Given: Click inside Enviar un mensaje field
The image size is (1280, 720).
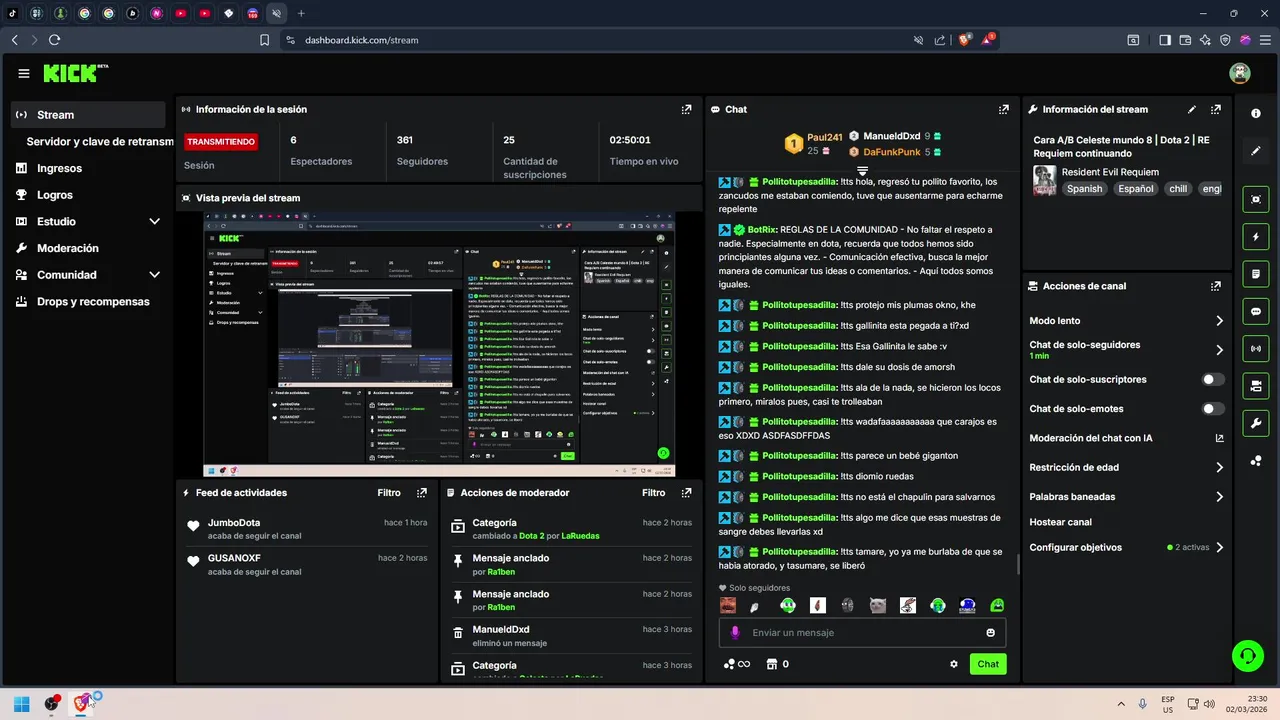Looking at the screenshot, I should tap(862, 633).
